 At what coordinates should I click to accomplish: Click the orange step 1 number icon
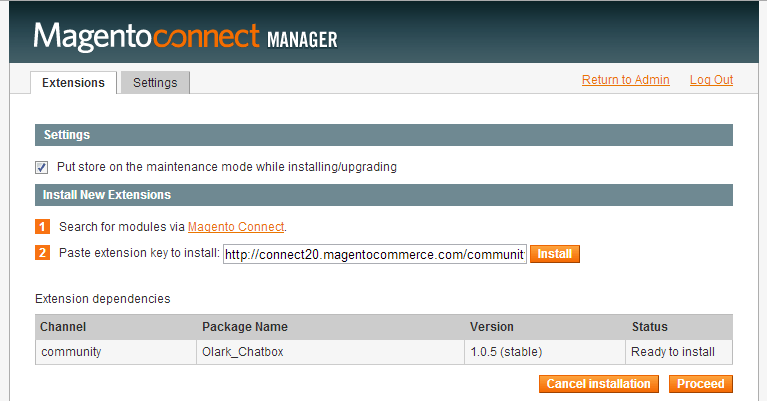(42, 227)
